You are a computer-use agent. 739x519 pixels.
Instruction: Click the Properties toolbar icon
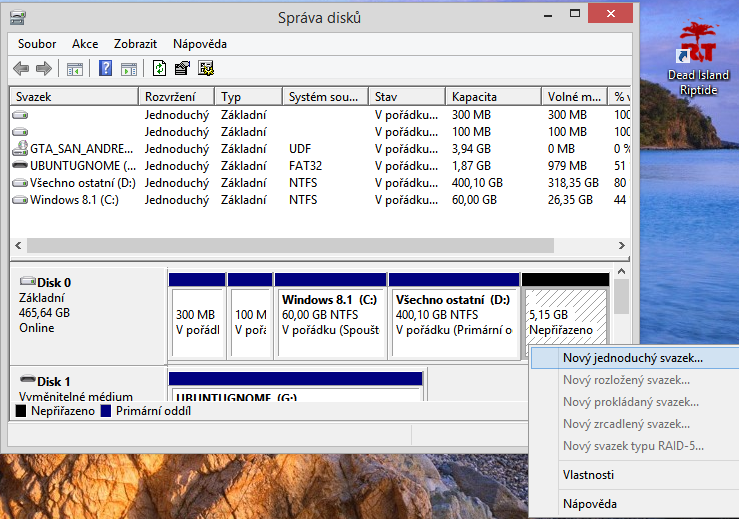point(182,69)
